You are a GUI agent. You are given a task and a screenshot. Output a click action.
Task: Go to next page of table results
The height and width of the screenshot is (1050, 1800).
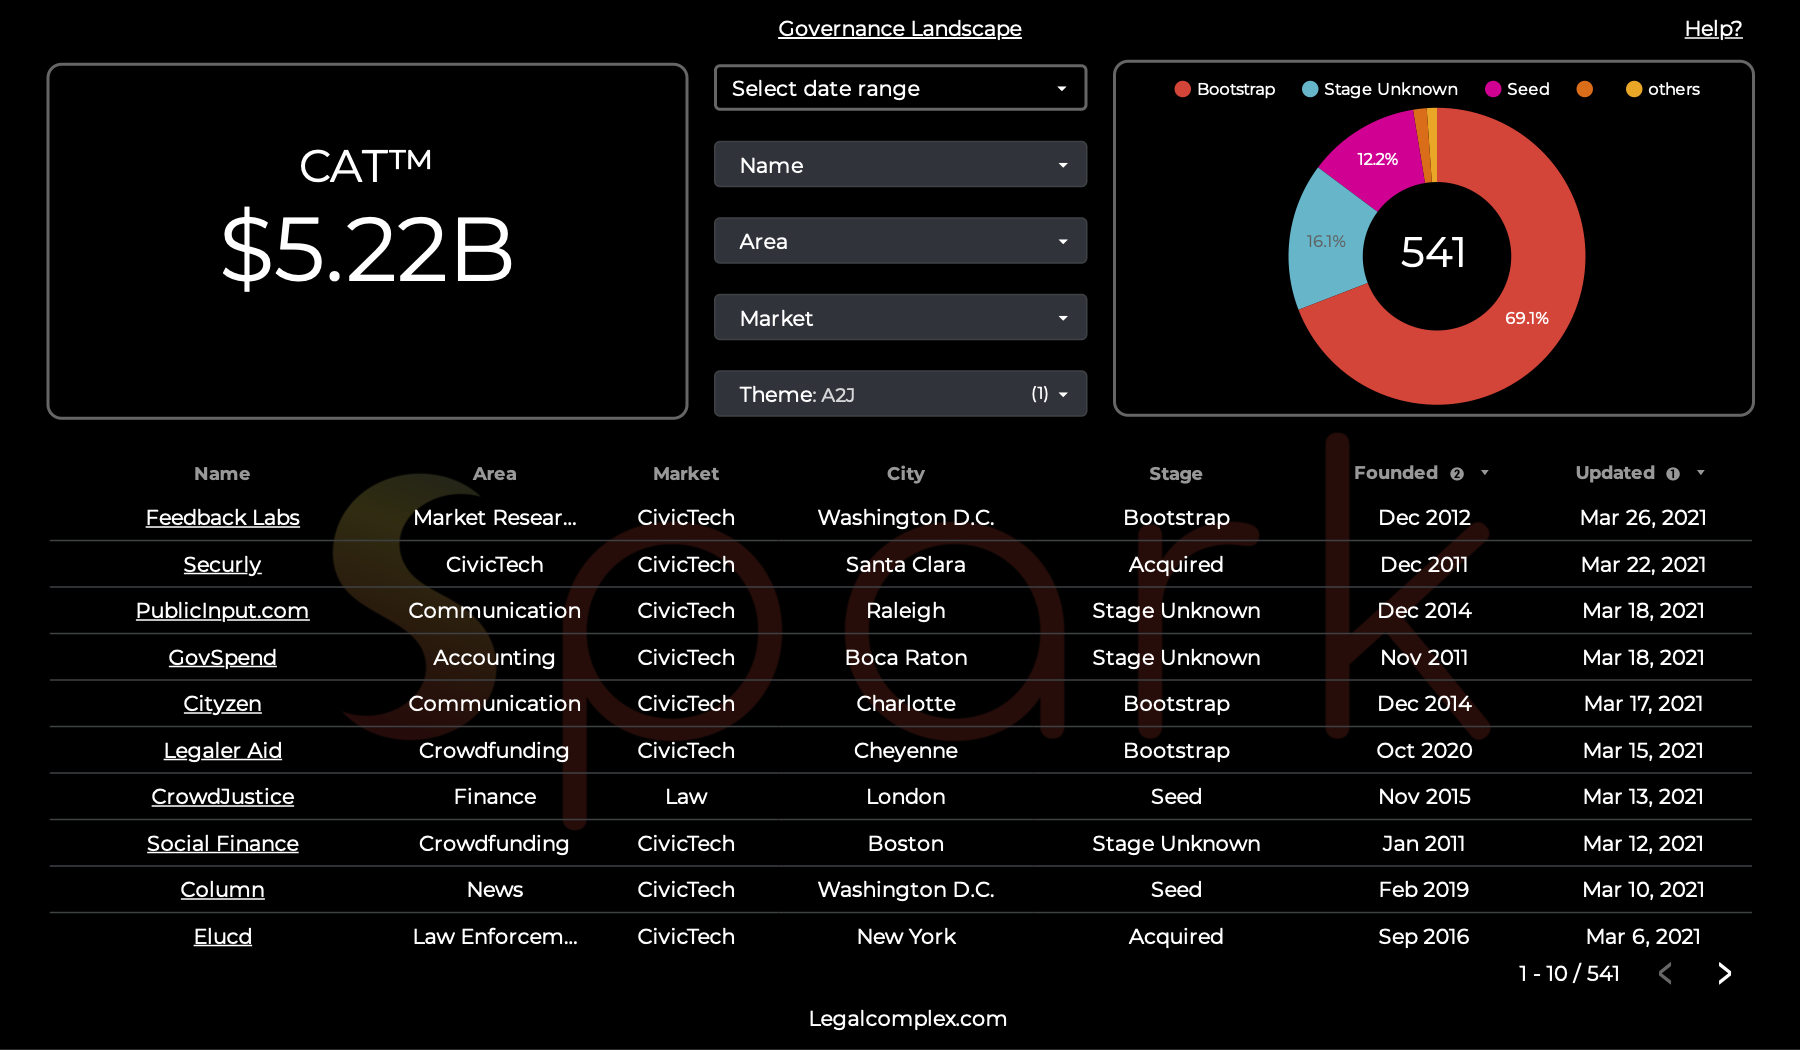coord(1724,973)
